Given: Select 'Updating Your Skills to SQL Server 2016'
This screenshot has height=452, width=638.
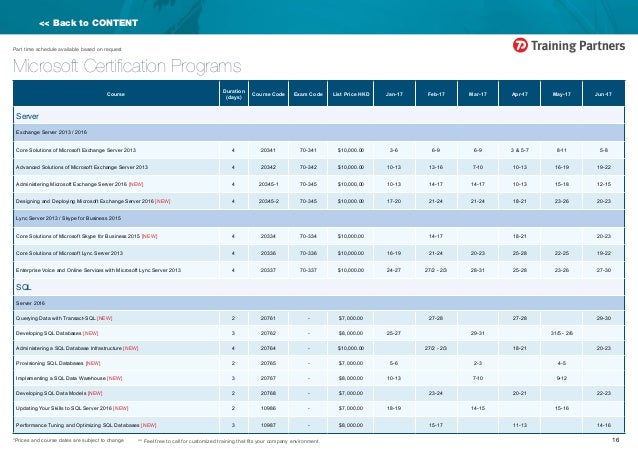Looking at the screenshot, I should pos(72,408).
